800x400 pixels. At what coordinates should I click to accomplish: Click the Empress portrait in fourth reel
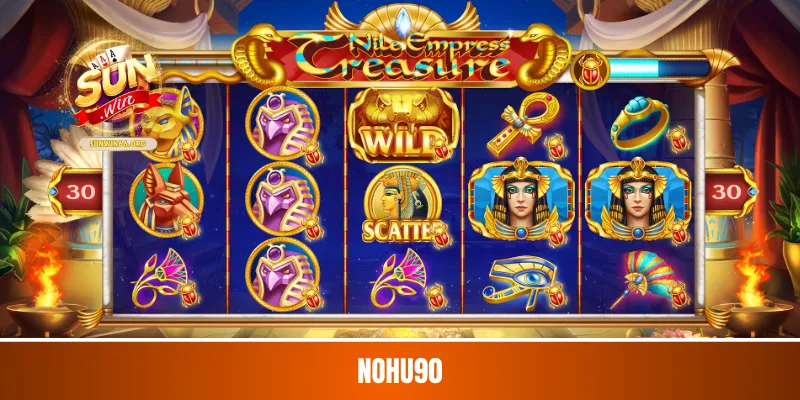click(521, 200)
